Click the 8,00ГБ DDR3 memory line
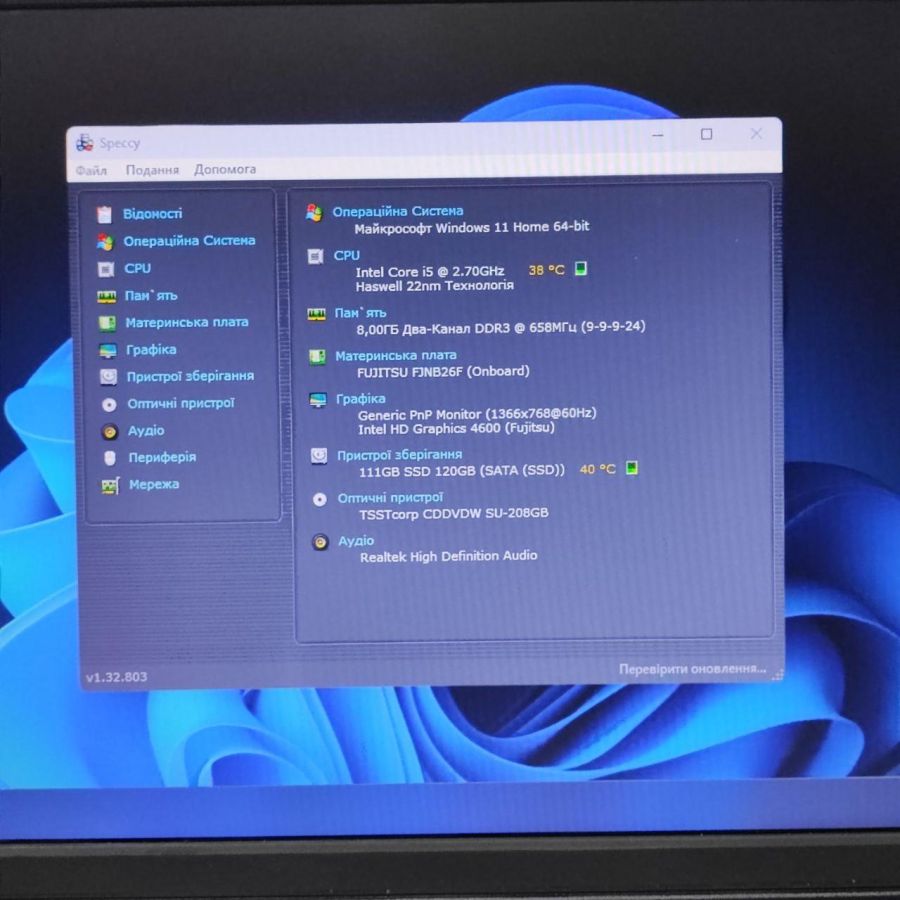The image size is (900, 900). point(501,328)
